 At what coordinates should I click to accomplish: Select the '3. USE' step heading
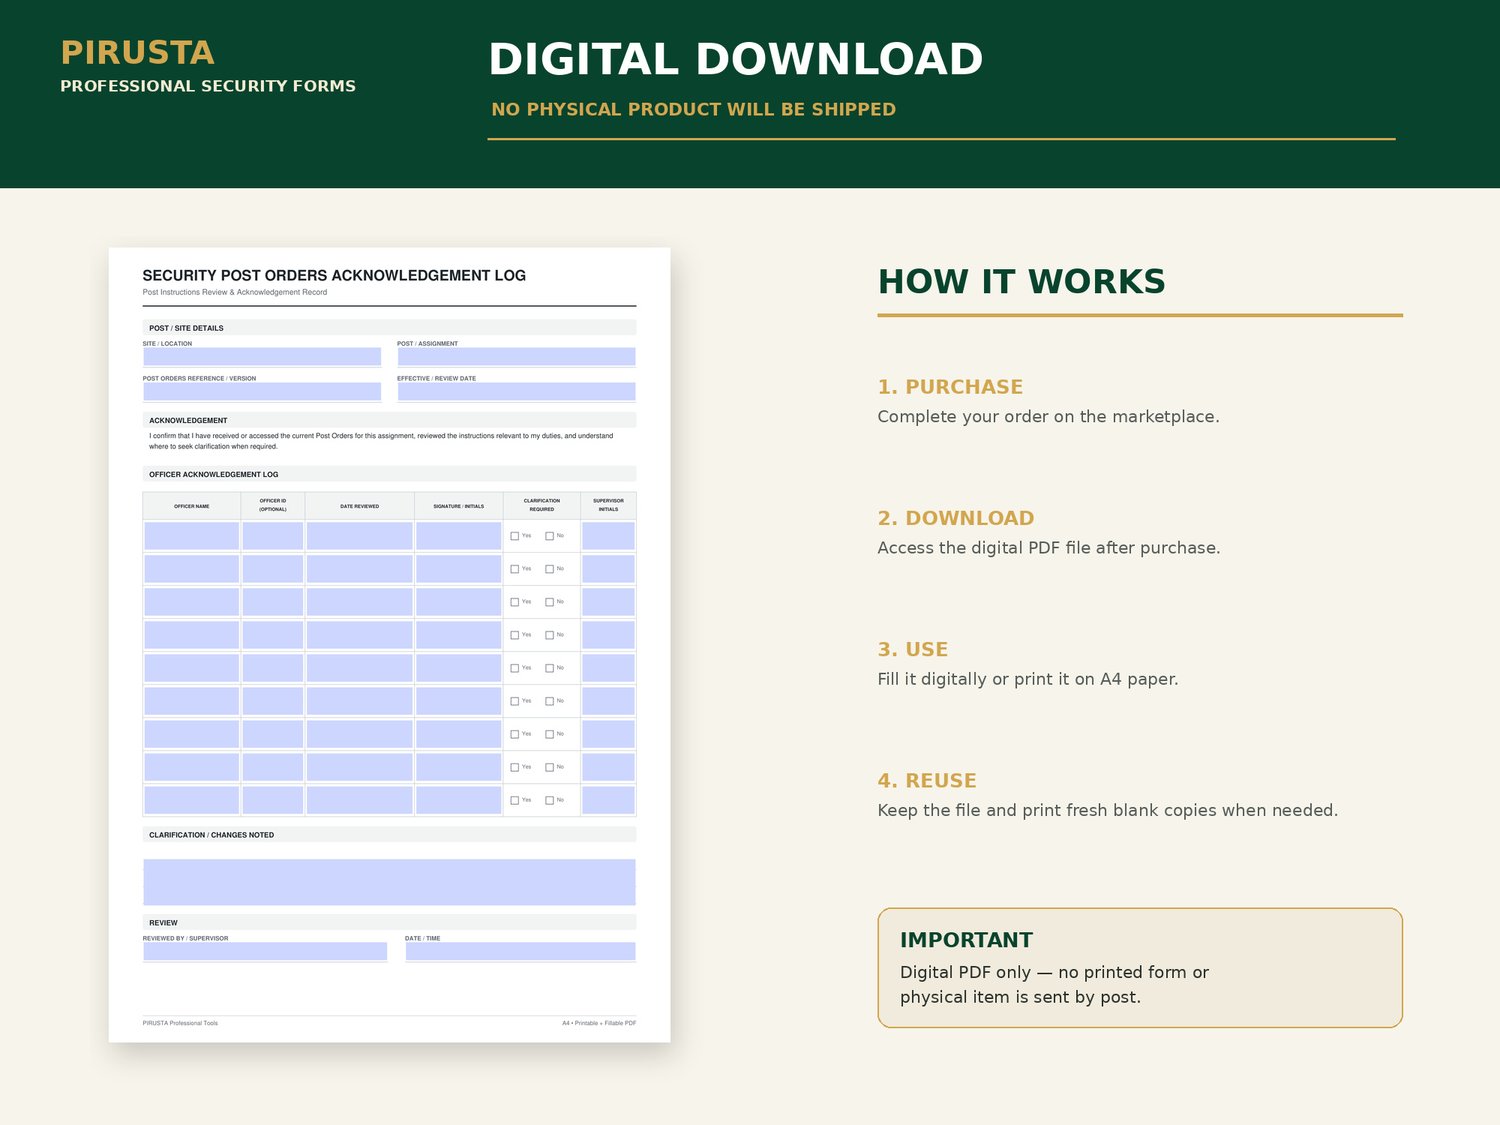coord(913,649)
